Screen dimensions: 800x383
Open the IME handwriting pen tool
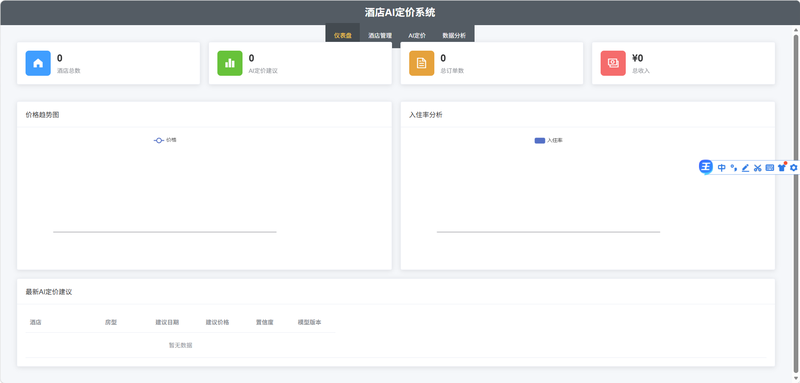coord(745,168)
